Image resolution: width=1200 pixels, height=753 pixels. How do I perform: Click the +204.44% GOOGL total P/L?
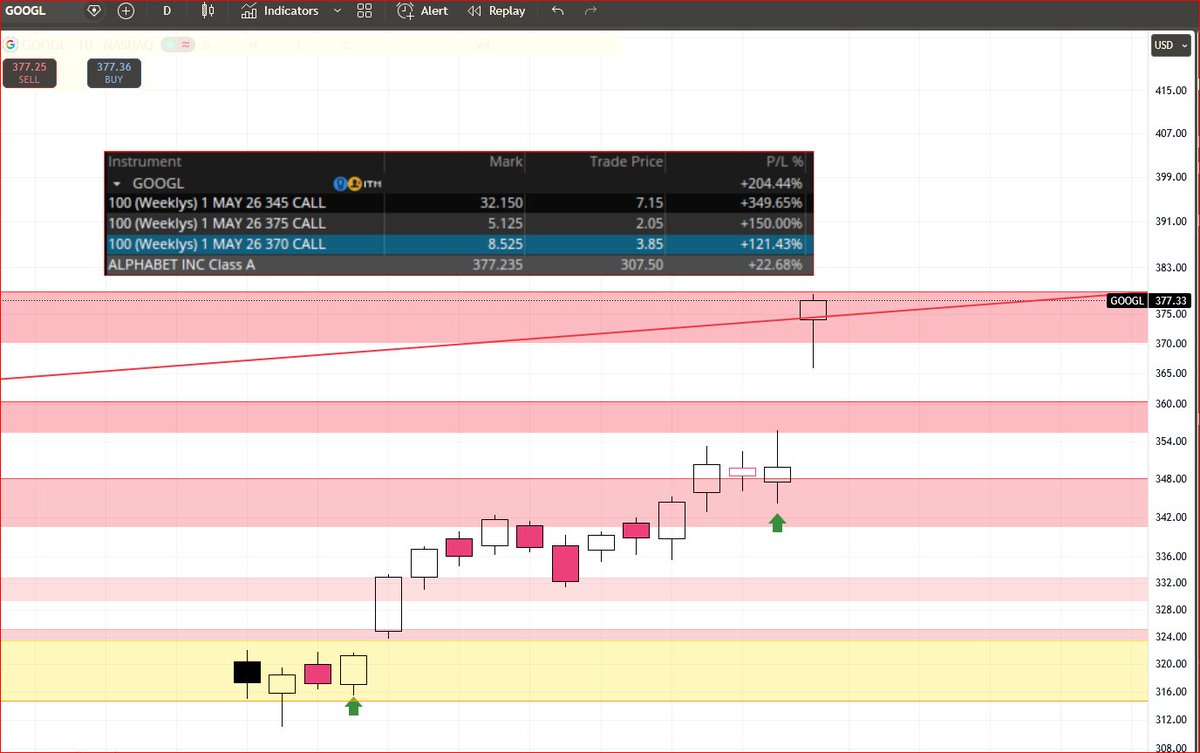[773, 183]
